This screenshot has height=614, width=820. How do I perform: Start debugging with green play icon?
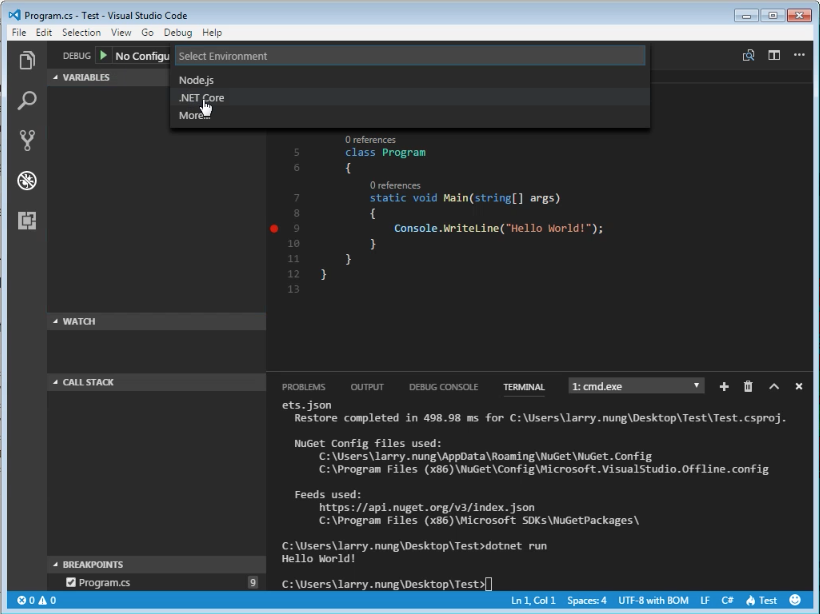click(x=104, y=55)
